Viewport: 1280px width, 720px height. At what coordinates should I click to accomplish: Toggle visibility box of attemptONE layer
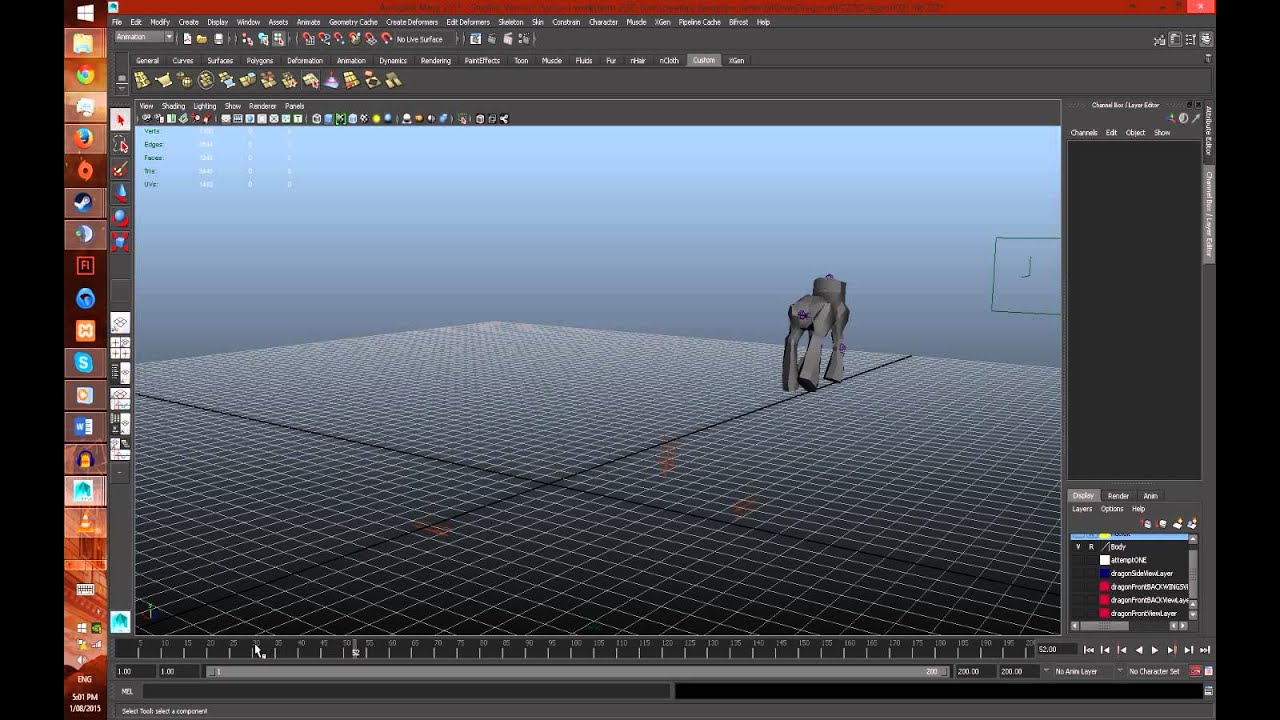coord(1078,560)
